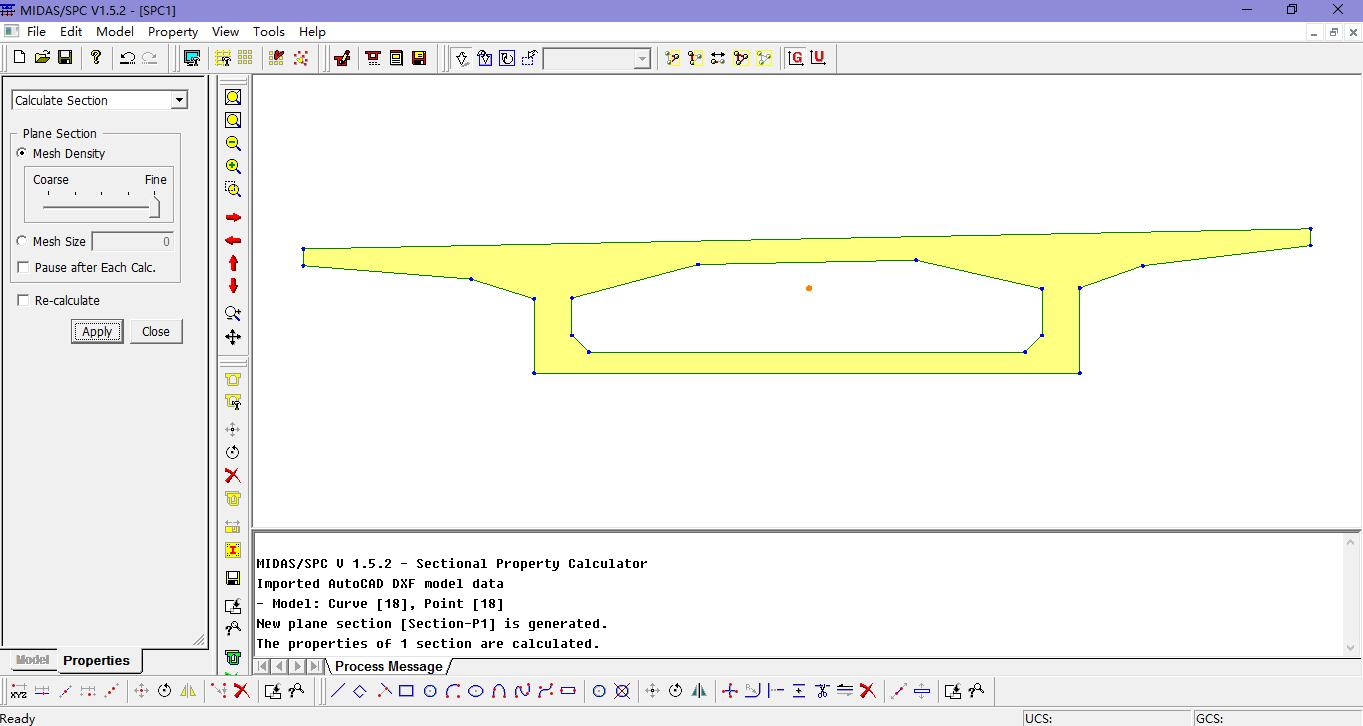Switch to the Model tab
This screenshot has width=1363, height=726.
(32, 660)
